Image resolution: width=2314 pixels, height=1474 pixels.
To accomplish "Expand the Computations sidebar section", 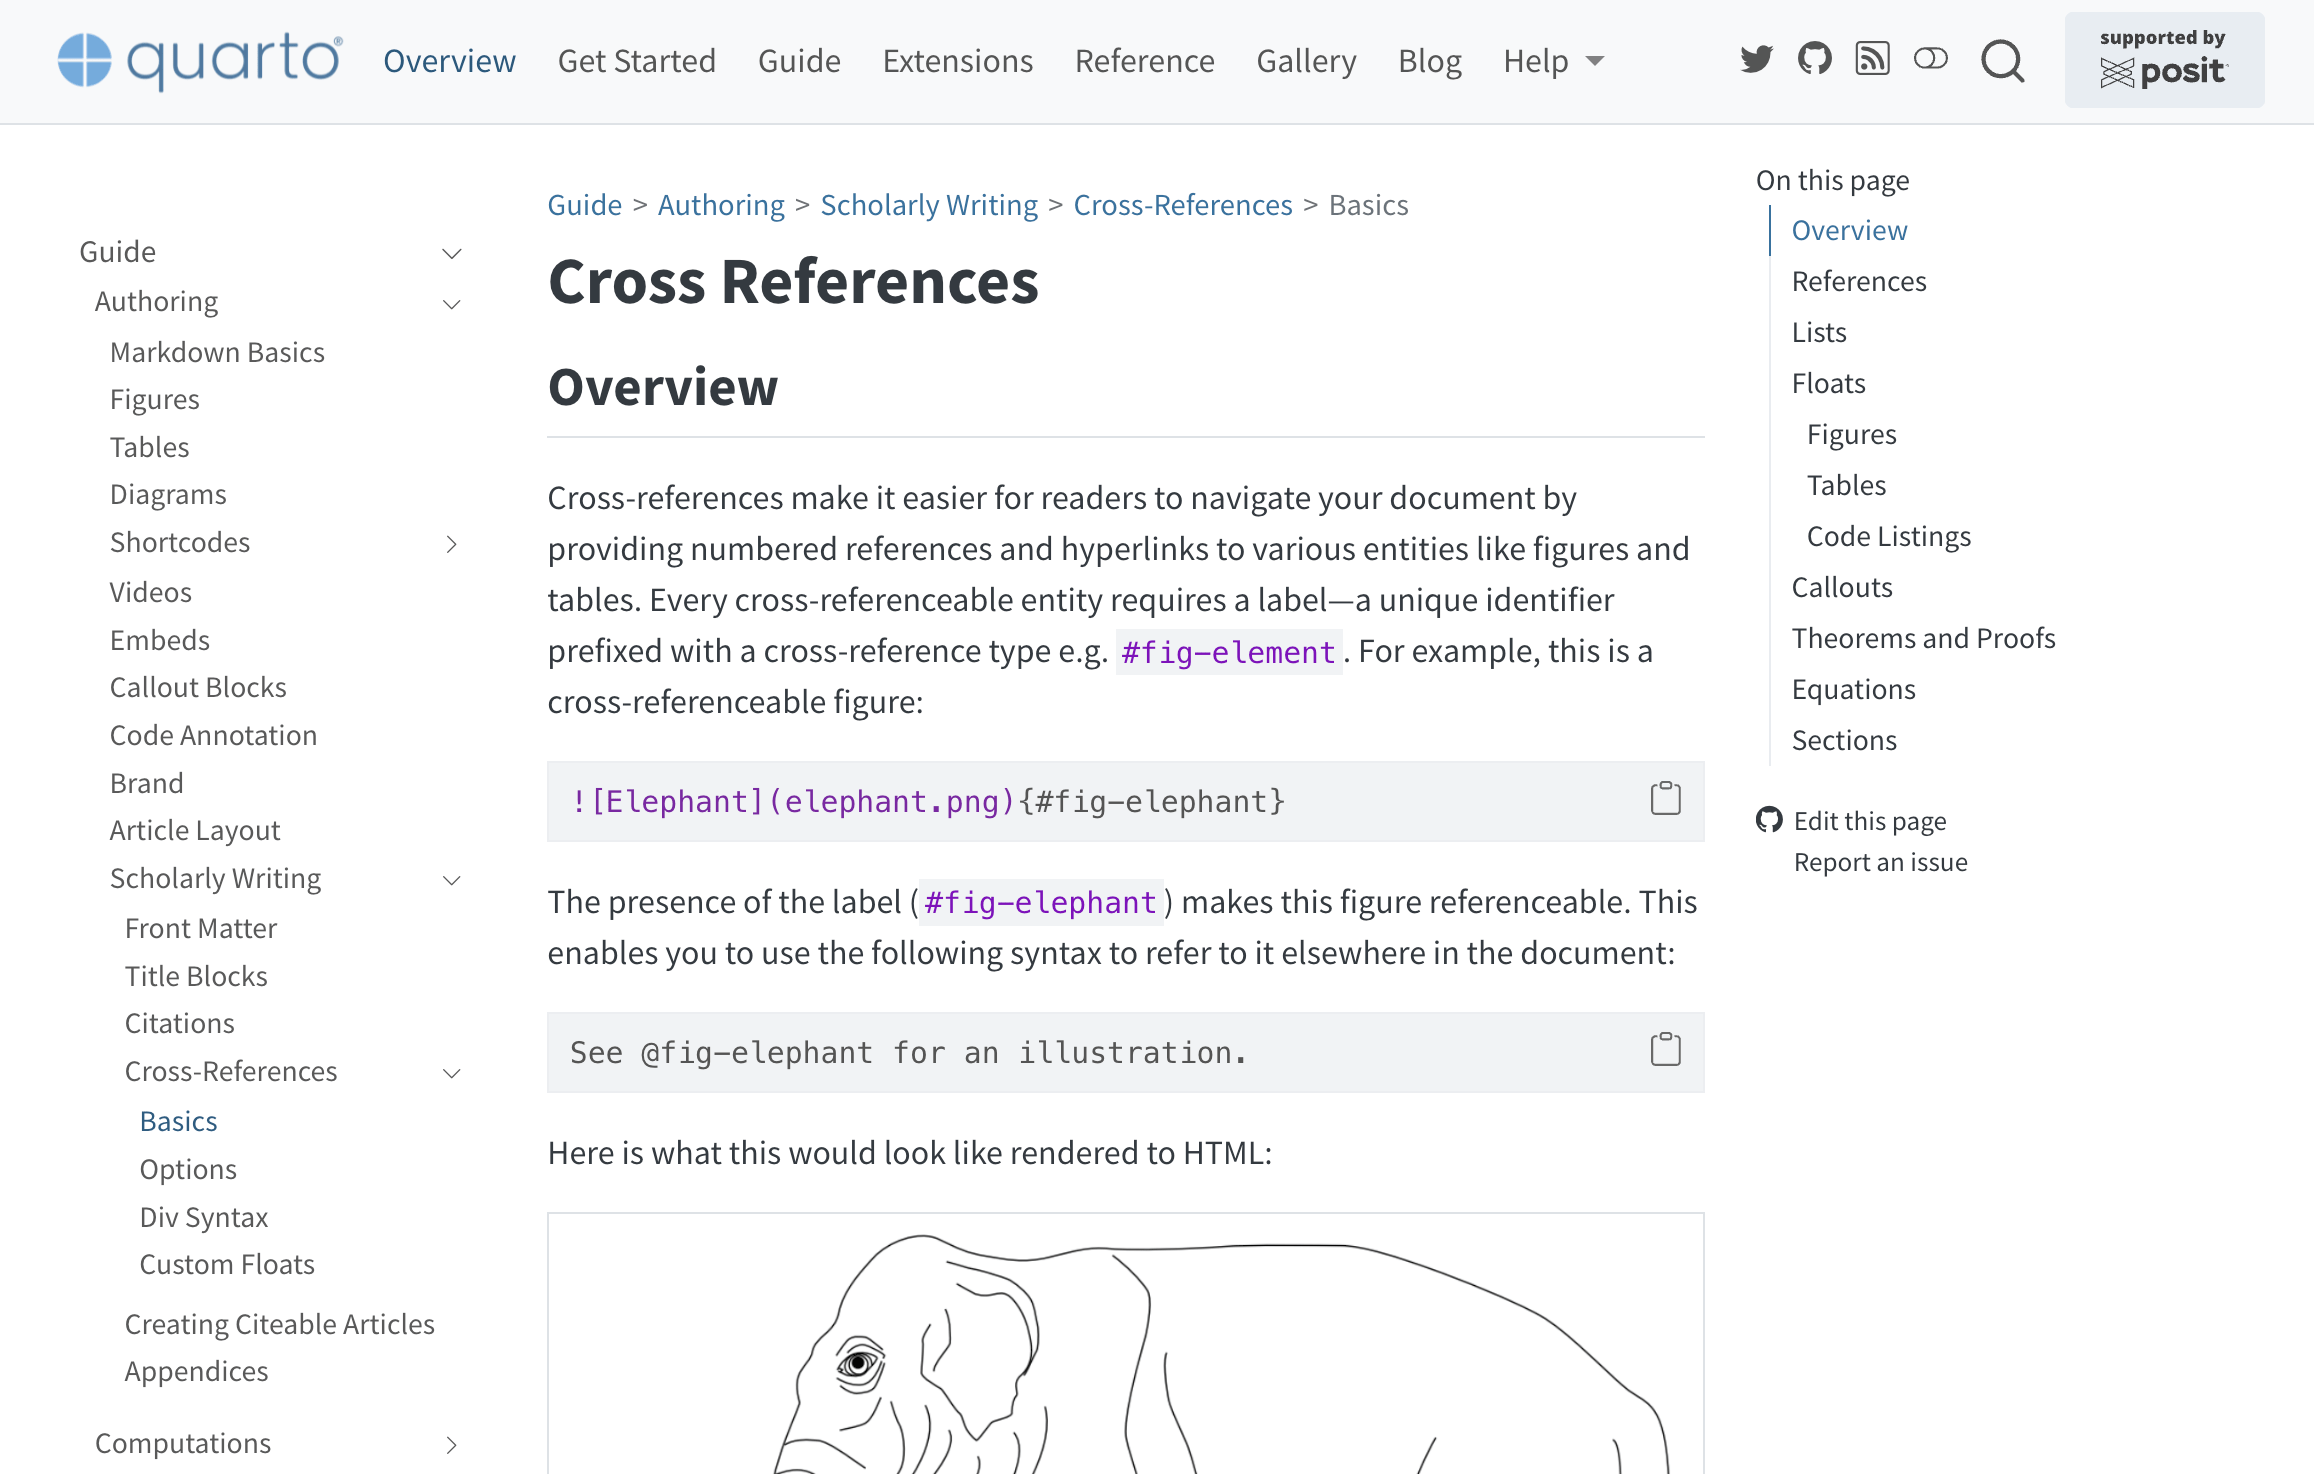I will pos(452,1445).
